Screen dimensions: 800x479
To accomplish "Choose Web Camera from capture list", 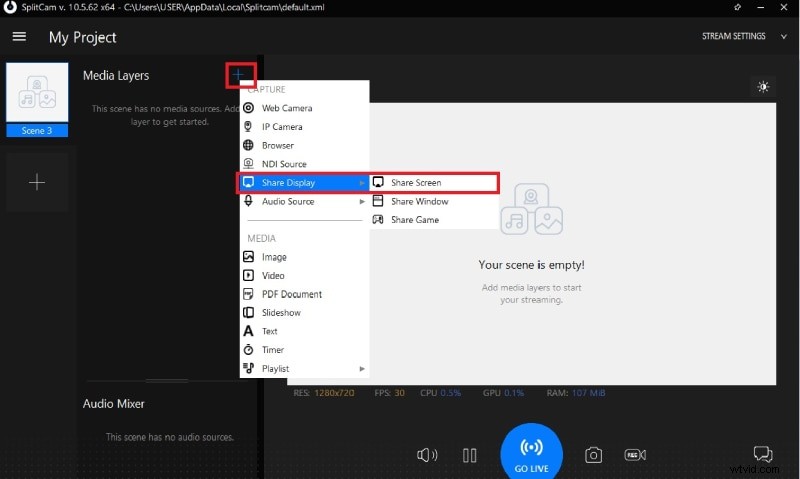I will click(286, 108).
